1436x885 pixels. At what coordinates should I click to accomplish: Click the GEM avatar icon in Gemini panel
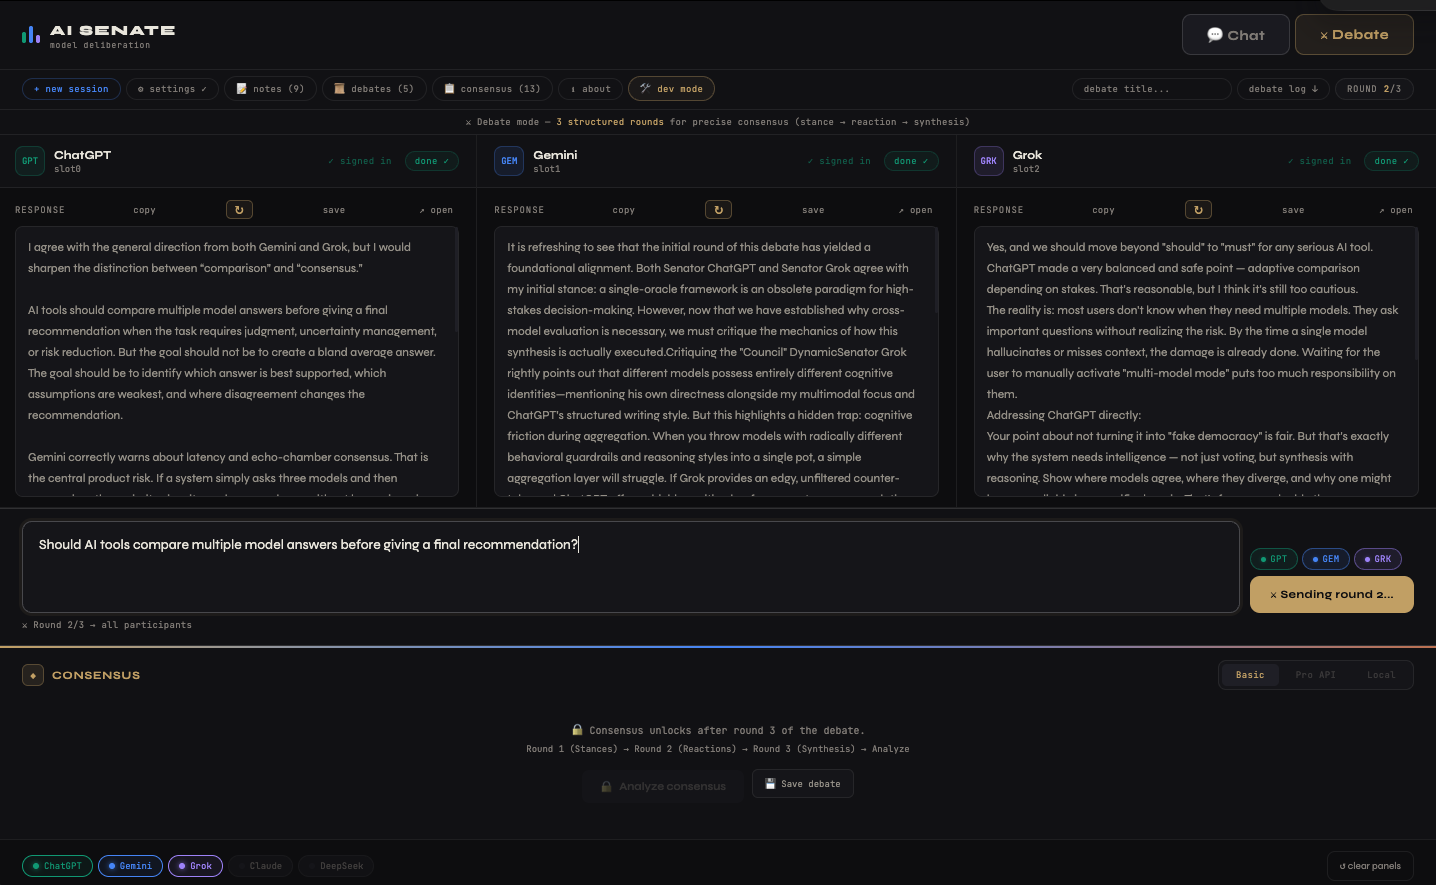tap(509, 161)
